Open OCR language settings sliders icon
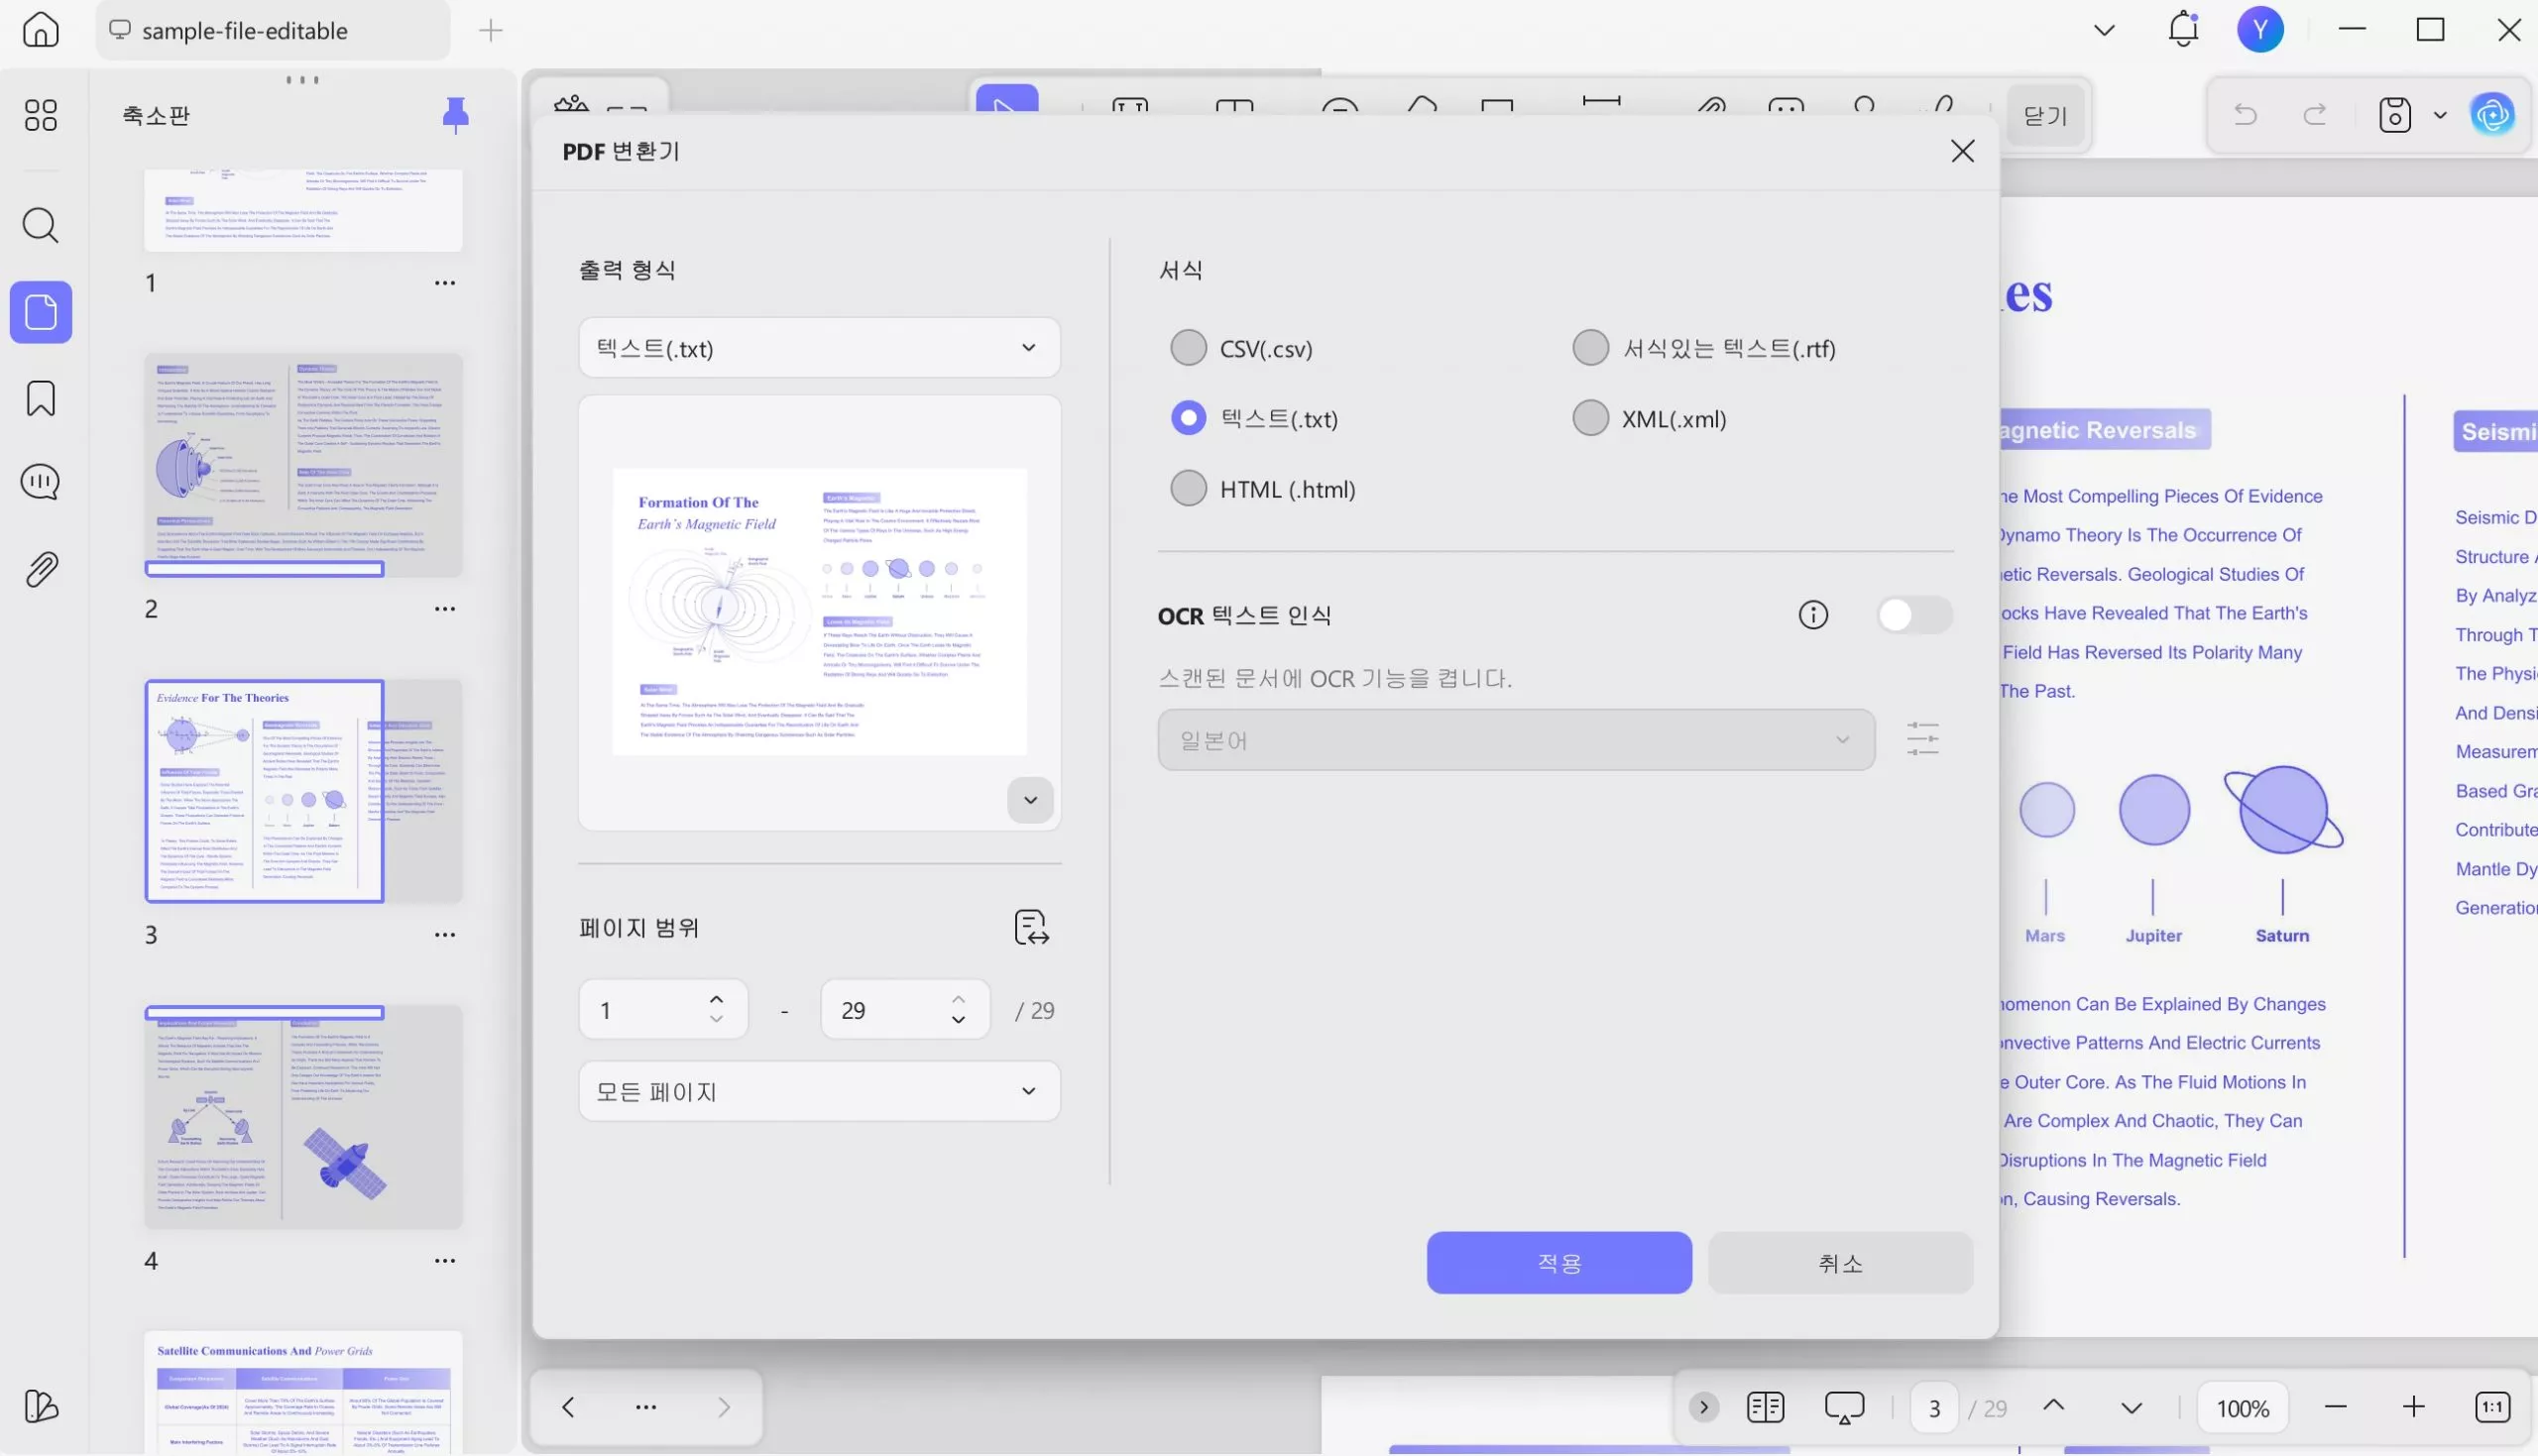The width and height of the screenshot is (2538, 1456). point(1922,739)
